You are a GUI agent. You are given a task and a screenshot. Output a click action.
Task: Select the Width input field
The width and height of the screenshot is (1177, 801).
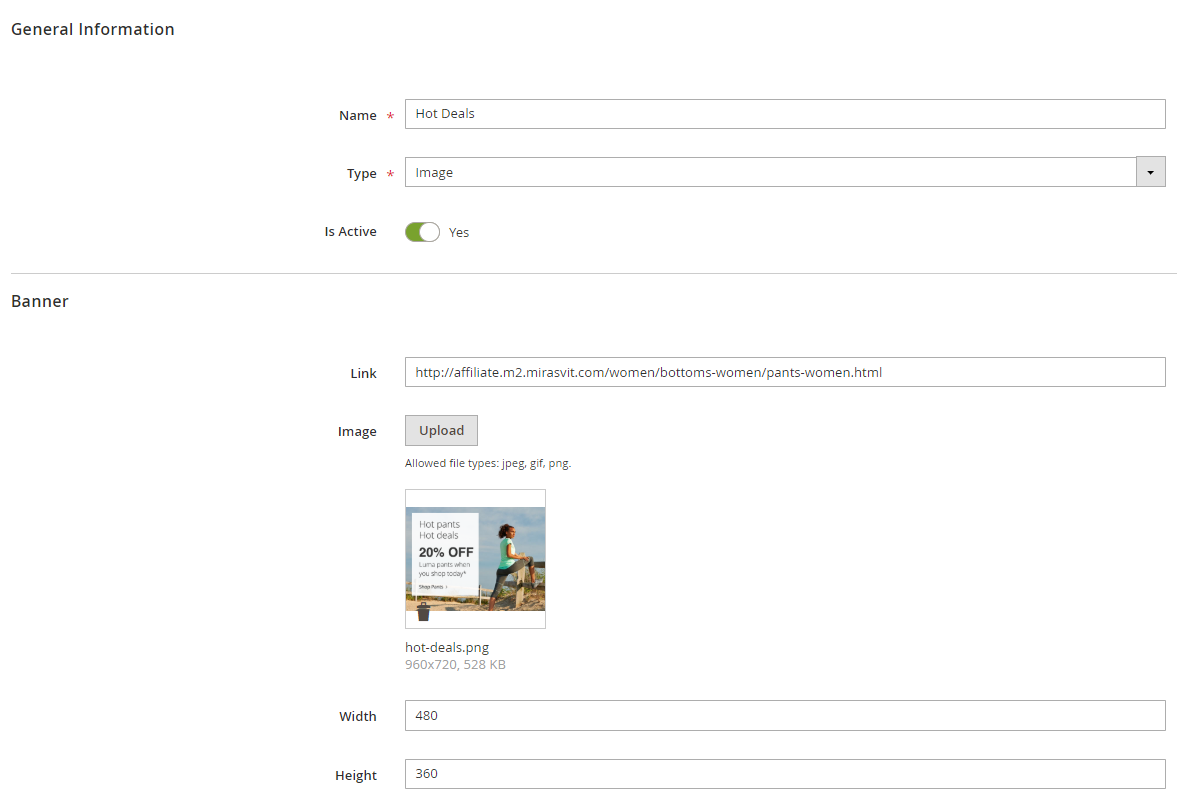pyautogui.click(x=784, y=716)
